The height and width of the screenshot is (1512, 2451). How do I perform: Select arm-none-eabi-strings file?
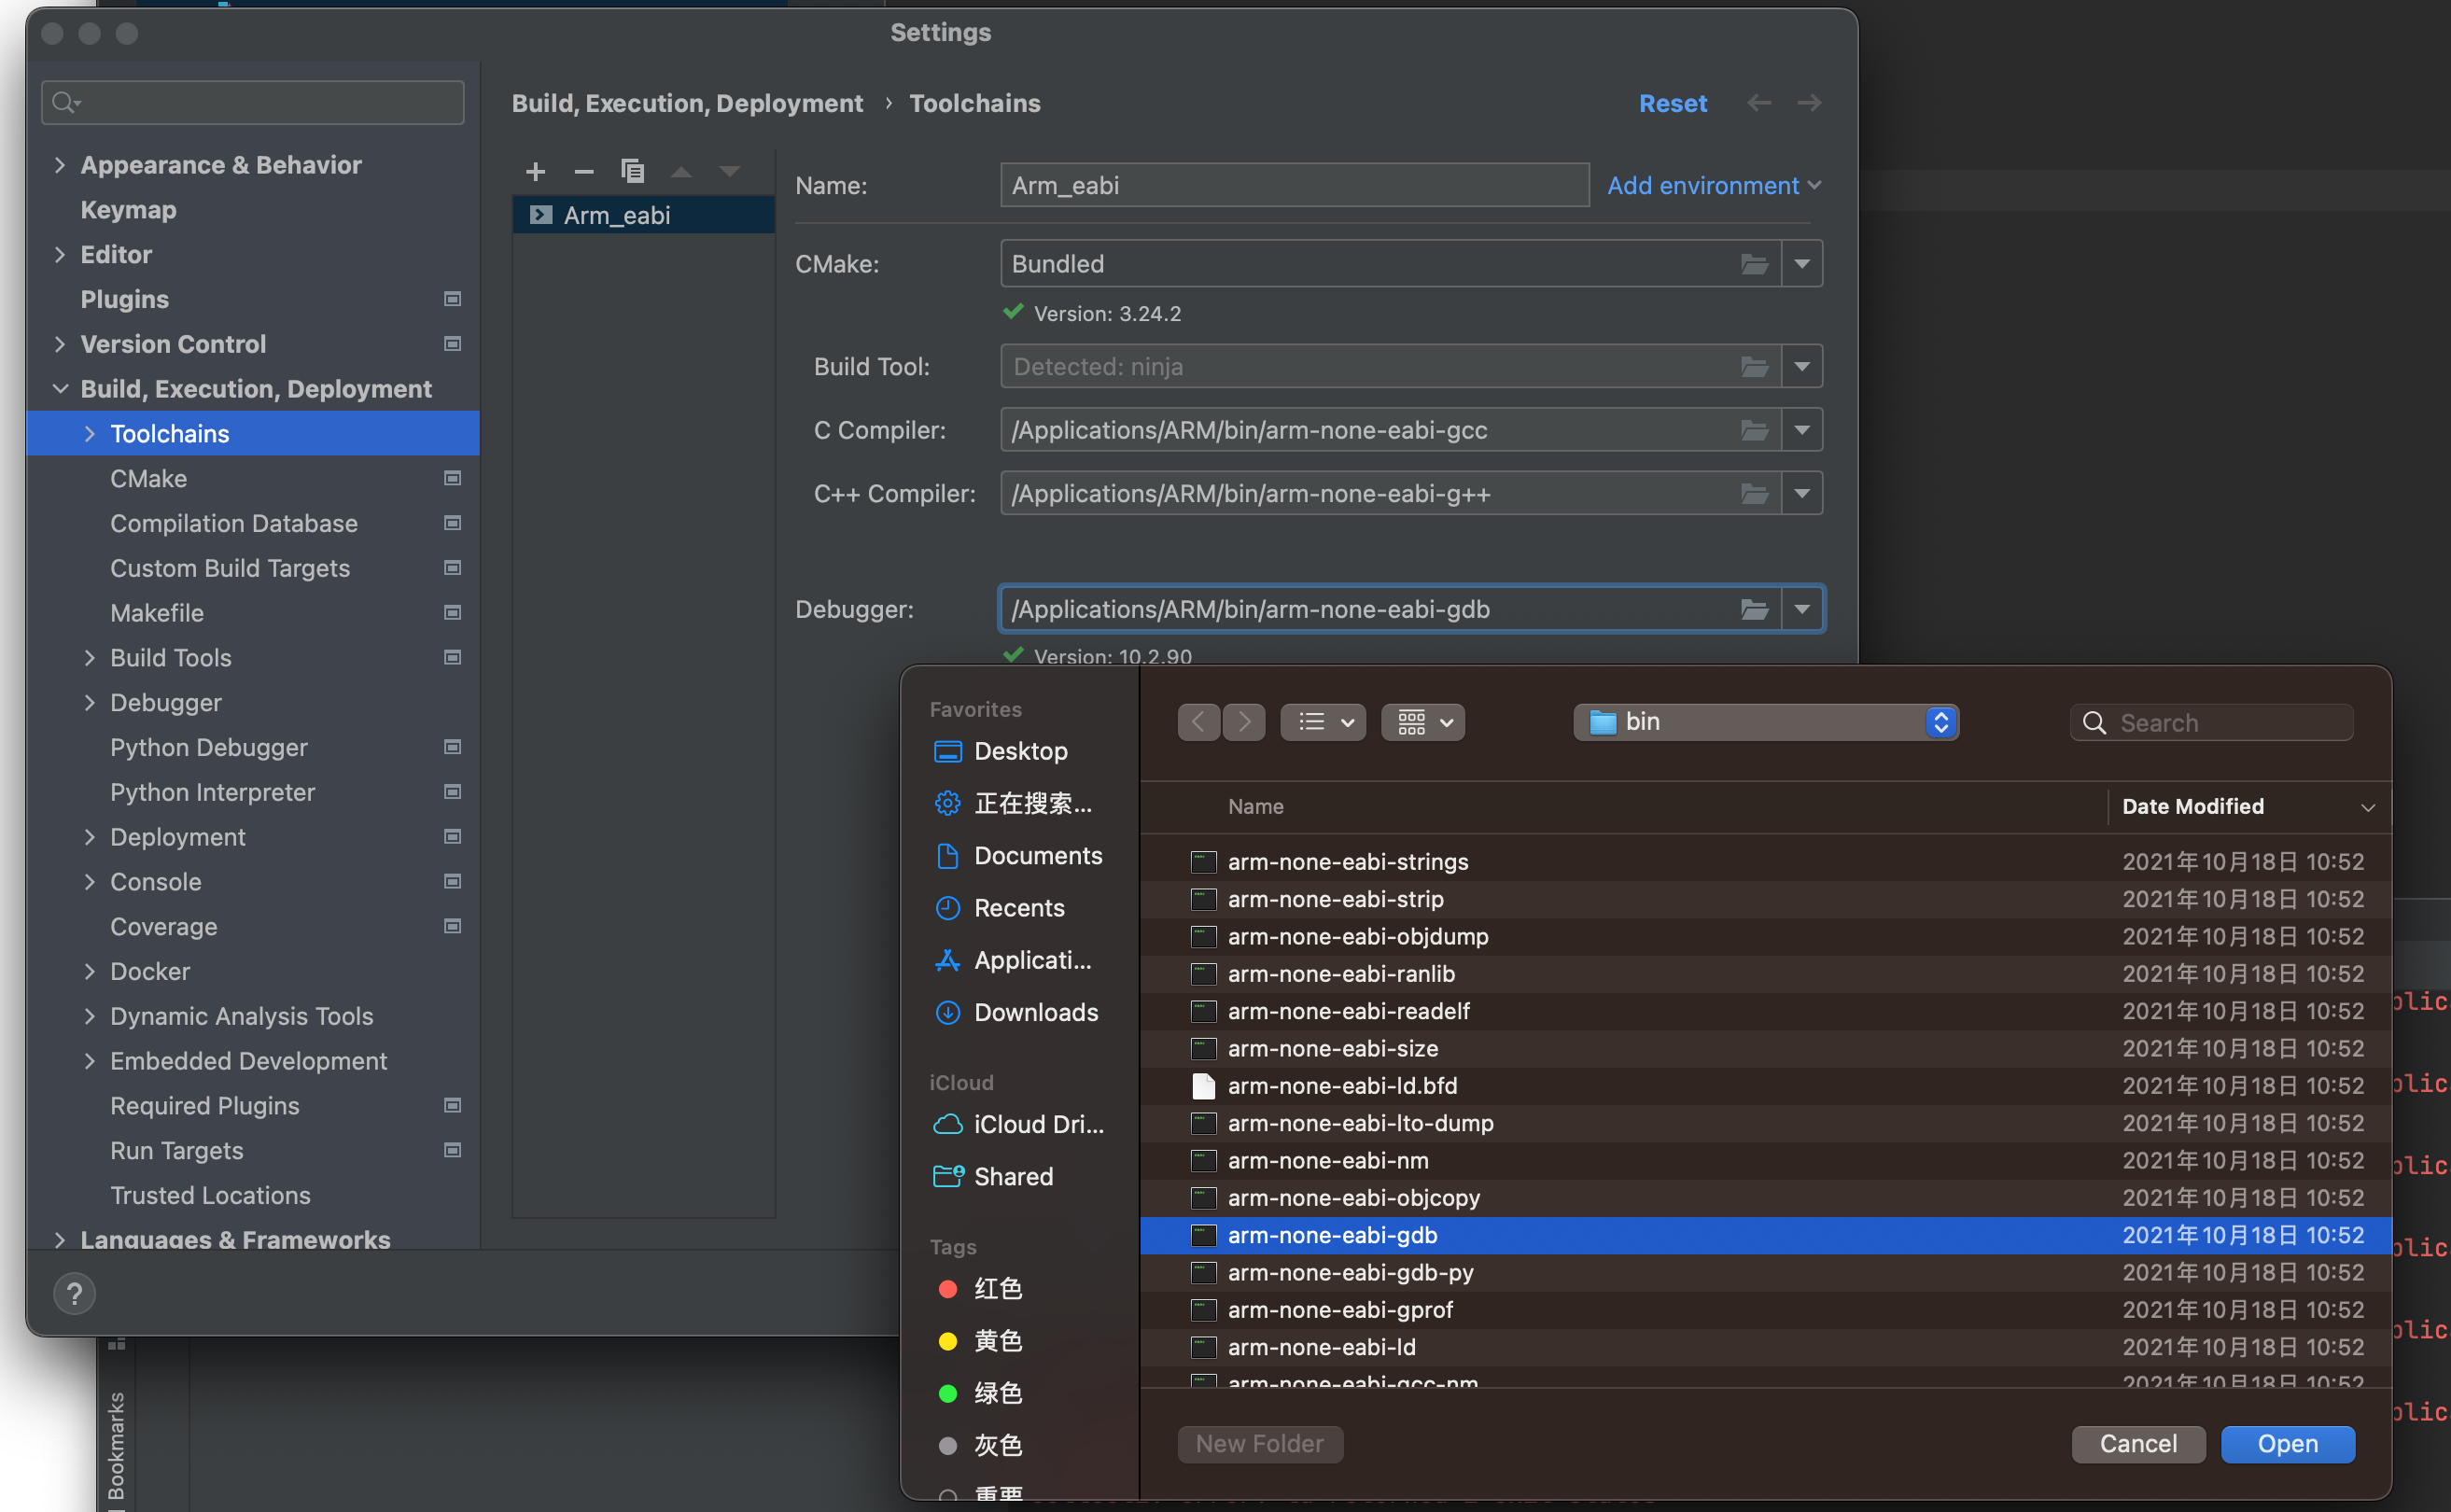click(x=1766, y=862)
